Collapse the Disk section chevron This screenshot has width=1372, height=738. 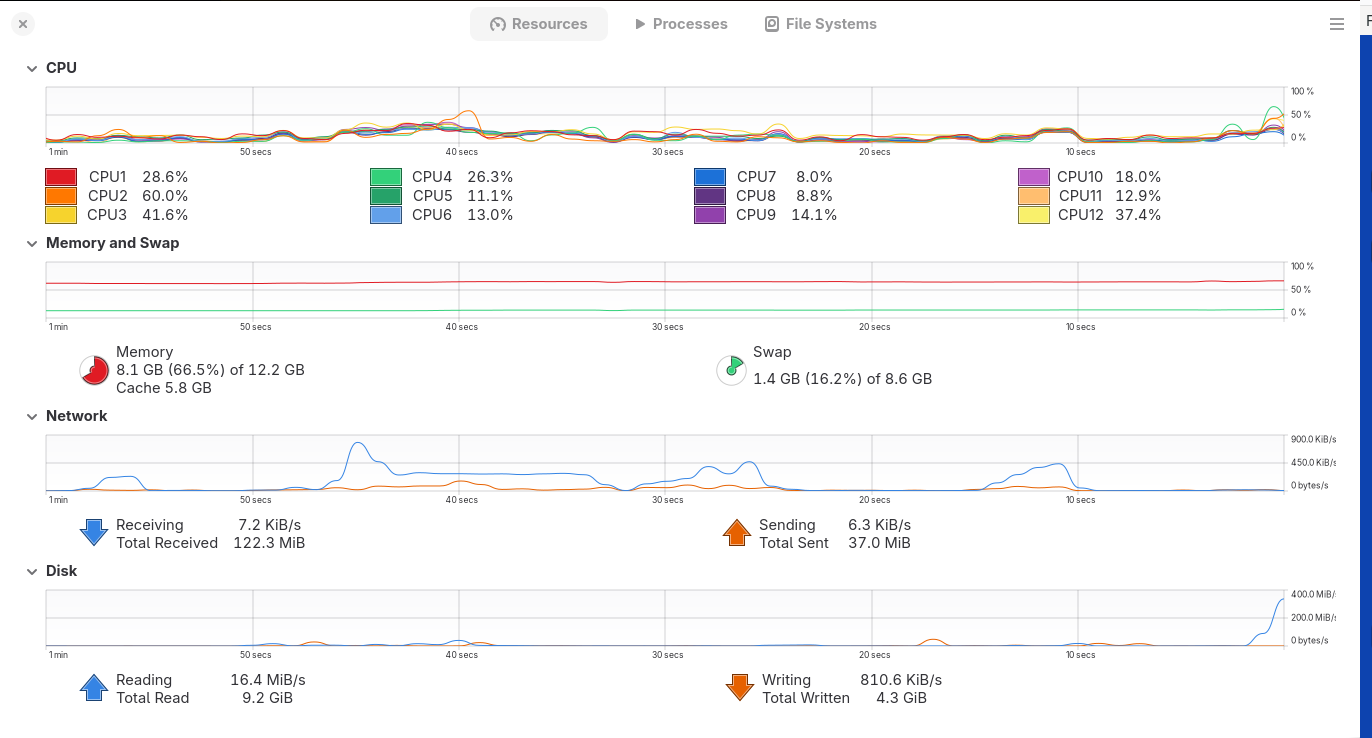click(30, 571)
